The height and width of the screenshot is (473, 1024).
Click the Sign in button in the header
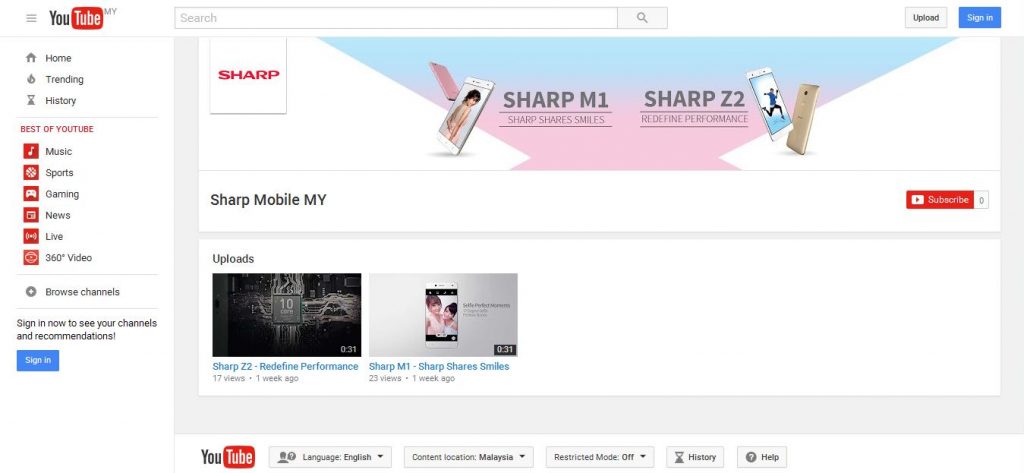(980, 18)
